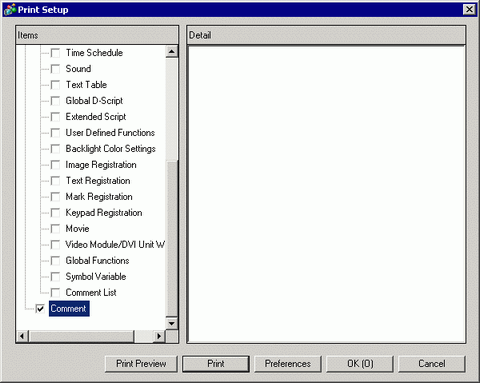Click the horizontal scrollbar thumb in Items

82,336
